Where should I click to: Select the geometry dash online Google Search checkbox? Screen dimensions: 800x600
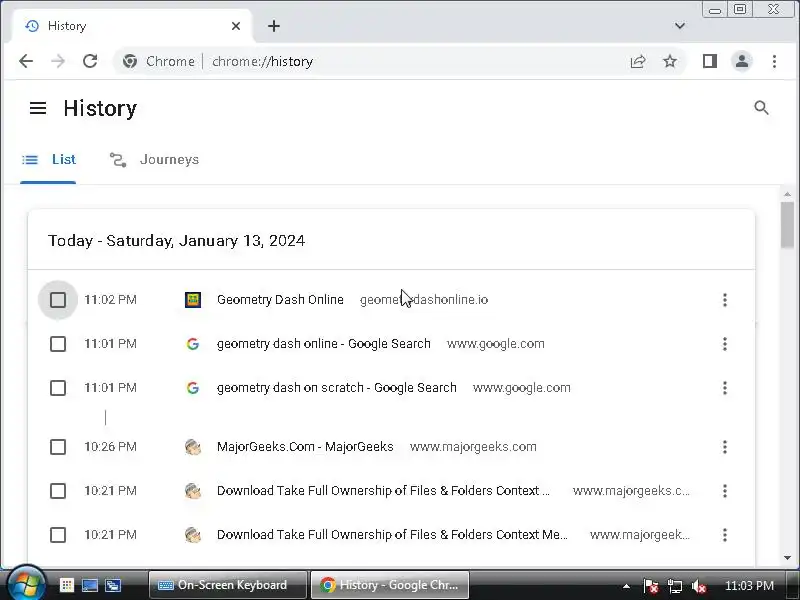point(58,344)
